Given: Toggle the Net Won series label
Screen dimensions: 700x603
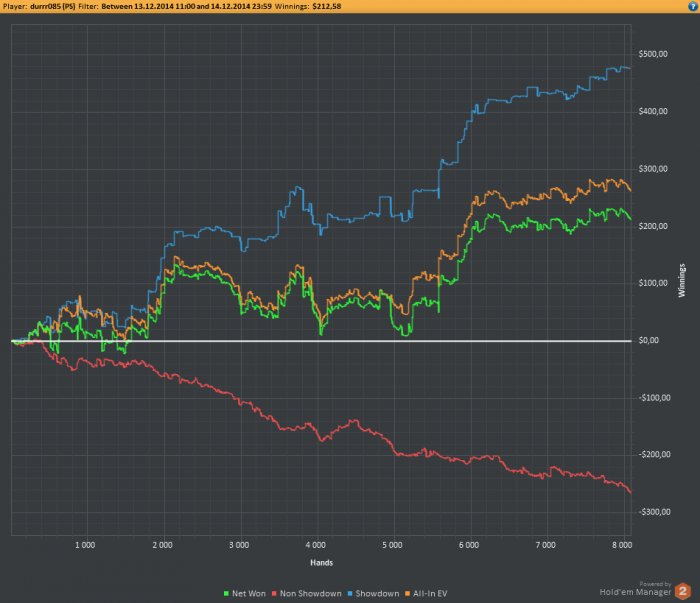Looking at the screenshot, I should coord(249,594).
